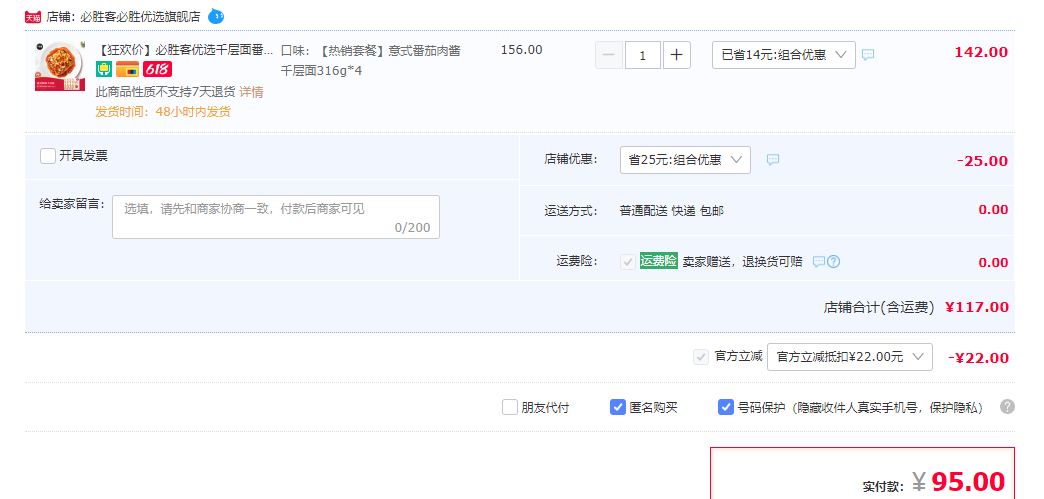Click the Tmall store logo icon
The height and width of the screenshot is (499, 1044).
(x=33, y=17)
